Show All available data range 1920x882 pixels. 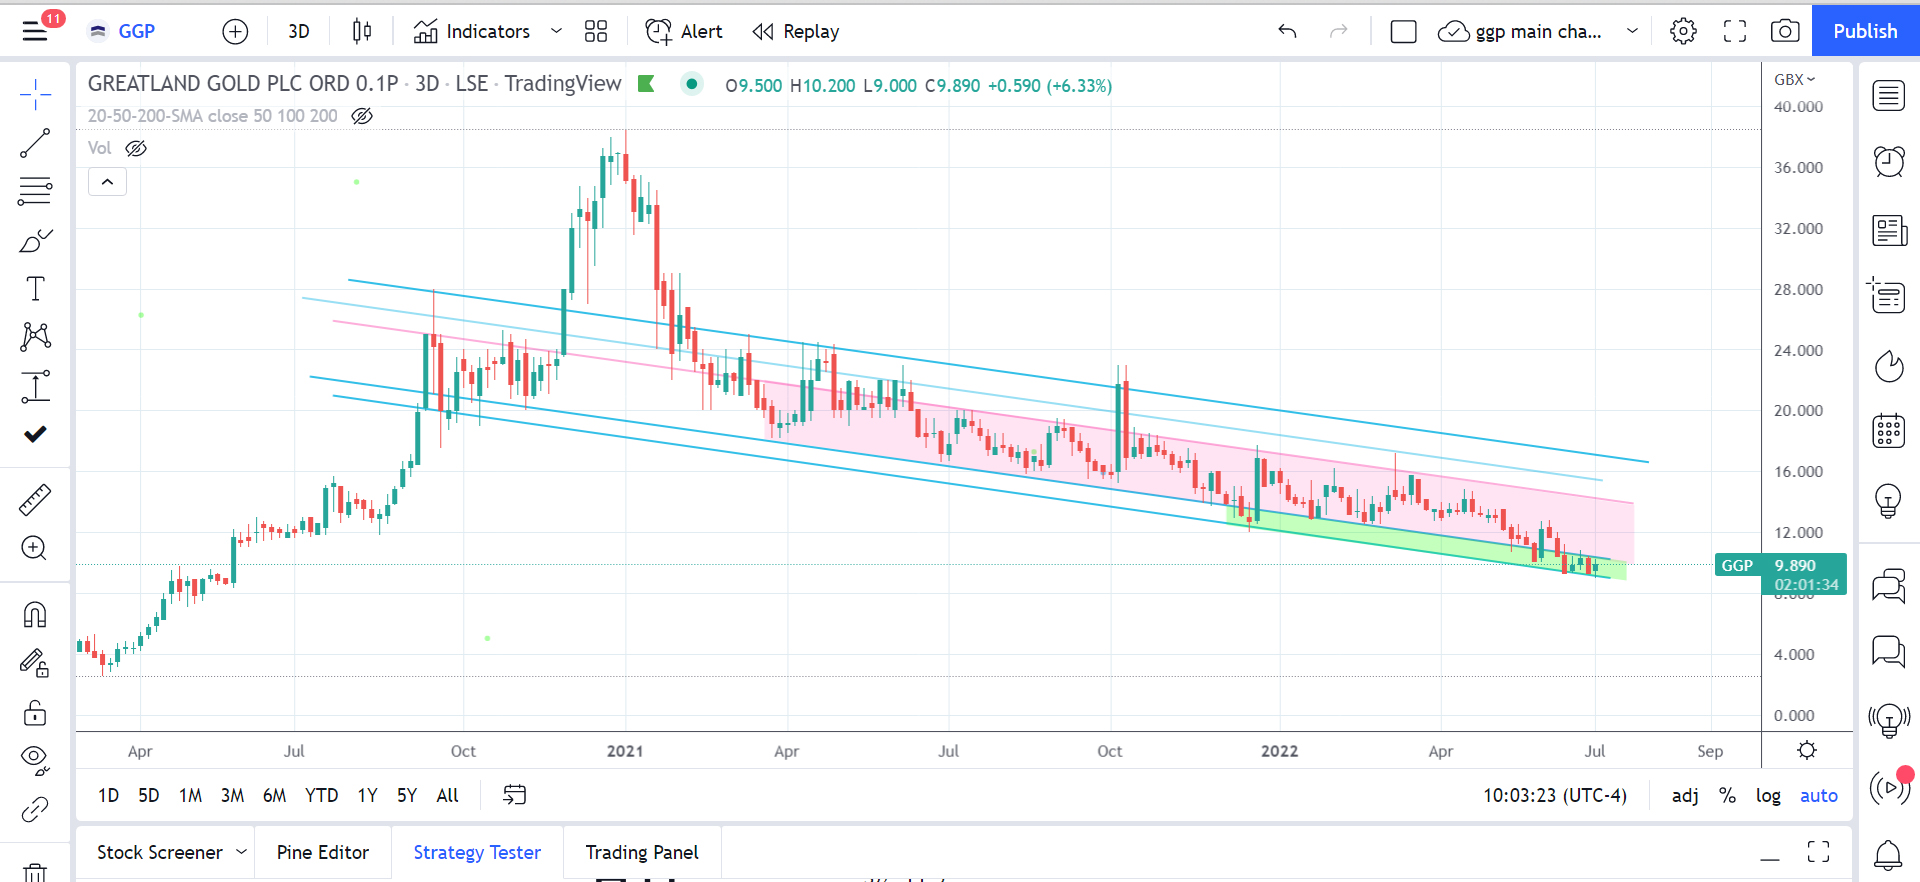[x=447, y=795]
